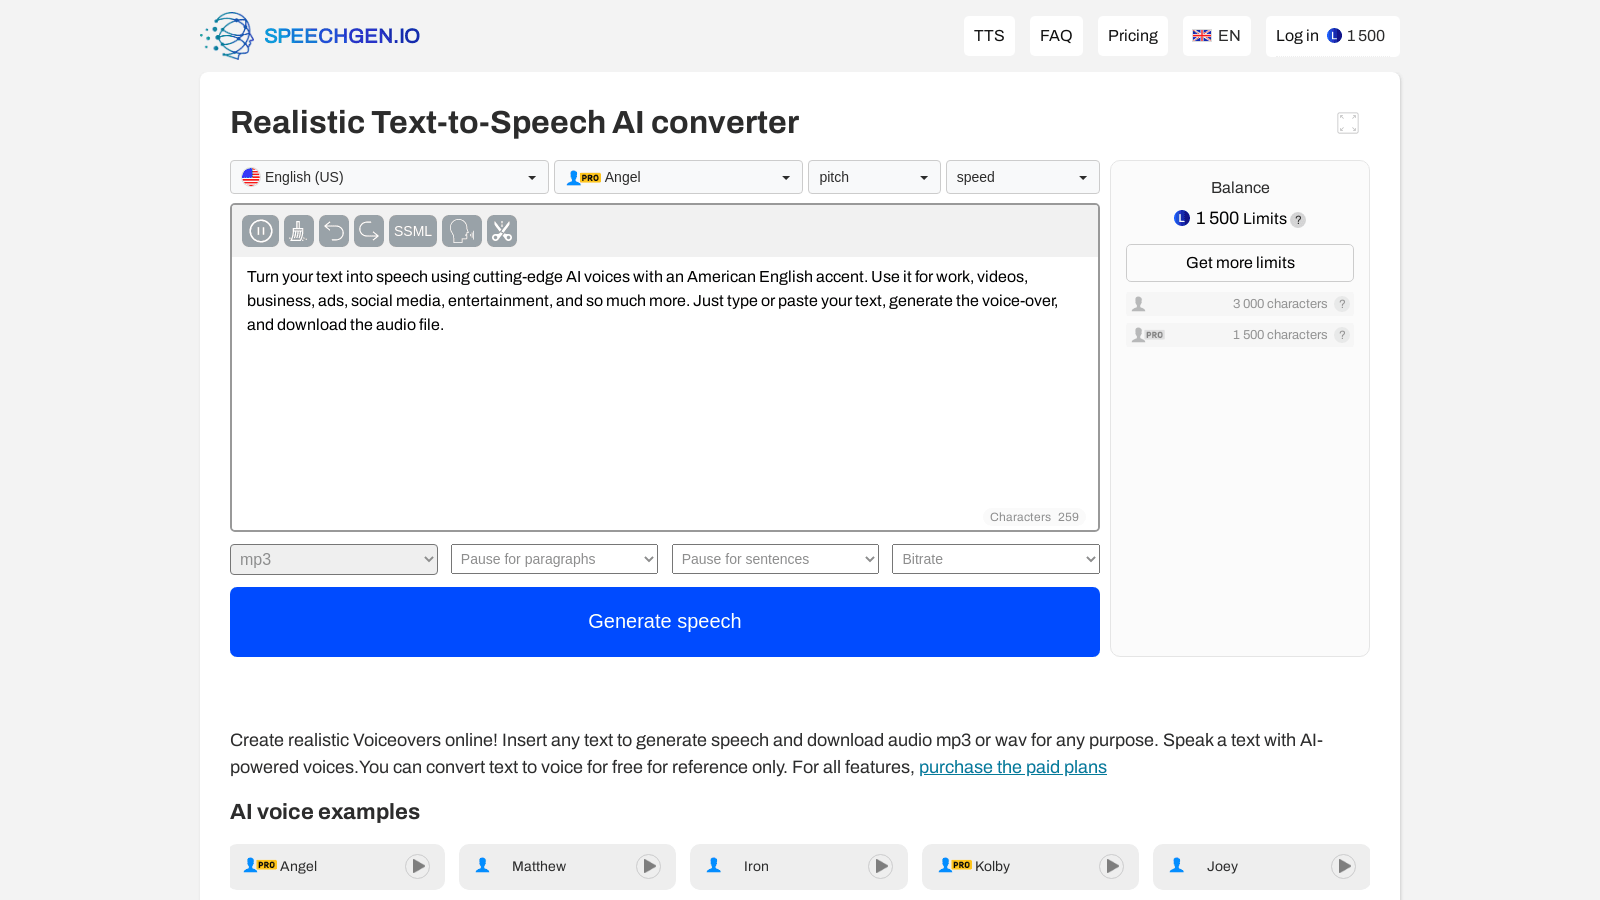1600x900 pixels.
Task: Open the FAQ page
Action: click(1056, 36)
